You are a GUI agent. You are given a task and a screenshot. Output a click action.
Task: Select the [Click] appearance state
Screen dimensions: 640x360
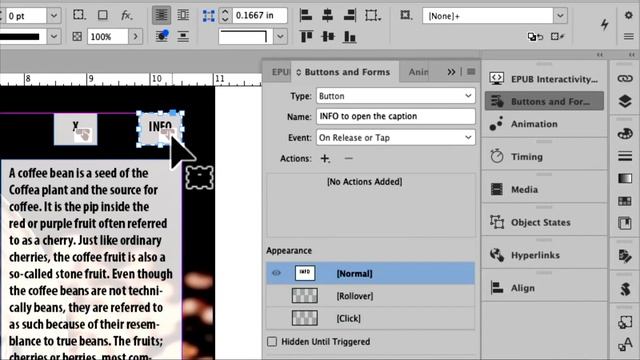coord(371,318)
